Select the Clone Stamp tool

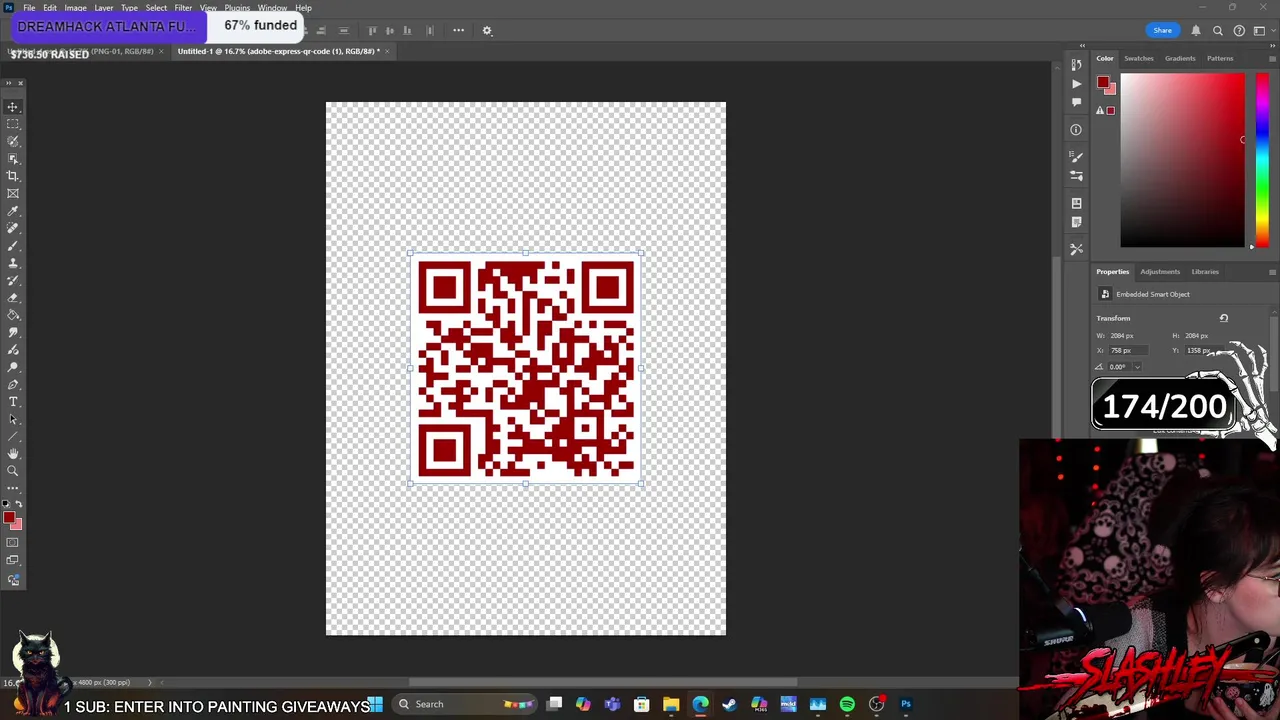point(13,263)
